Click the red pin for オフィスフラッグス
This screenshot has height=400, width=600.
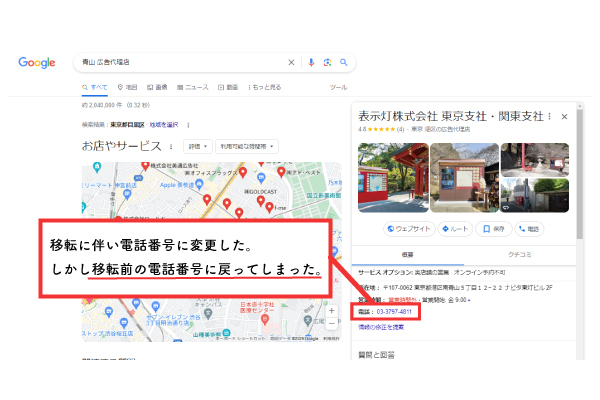click(x=243, y=173)
